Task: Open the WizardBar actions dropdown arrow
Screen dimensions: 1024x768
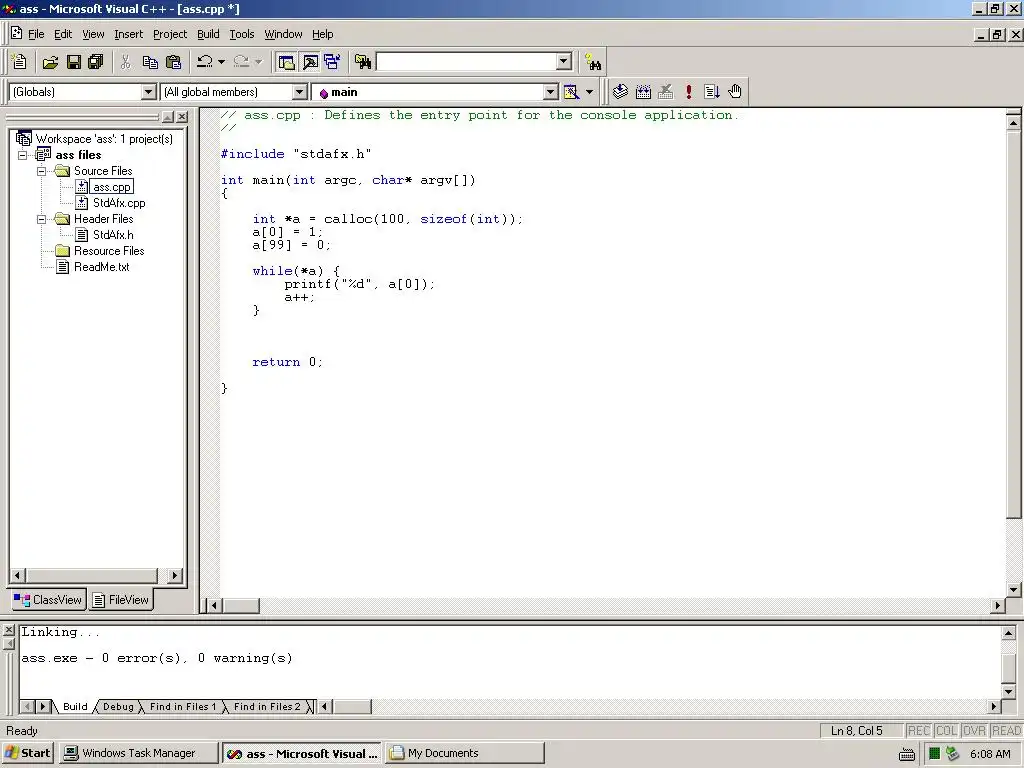Action: [x=589, y=92]
